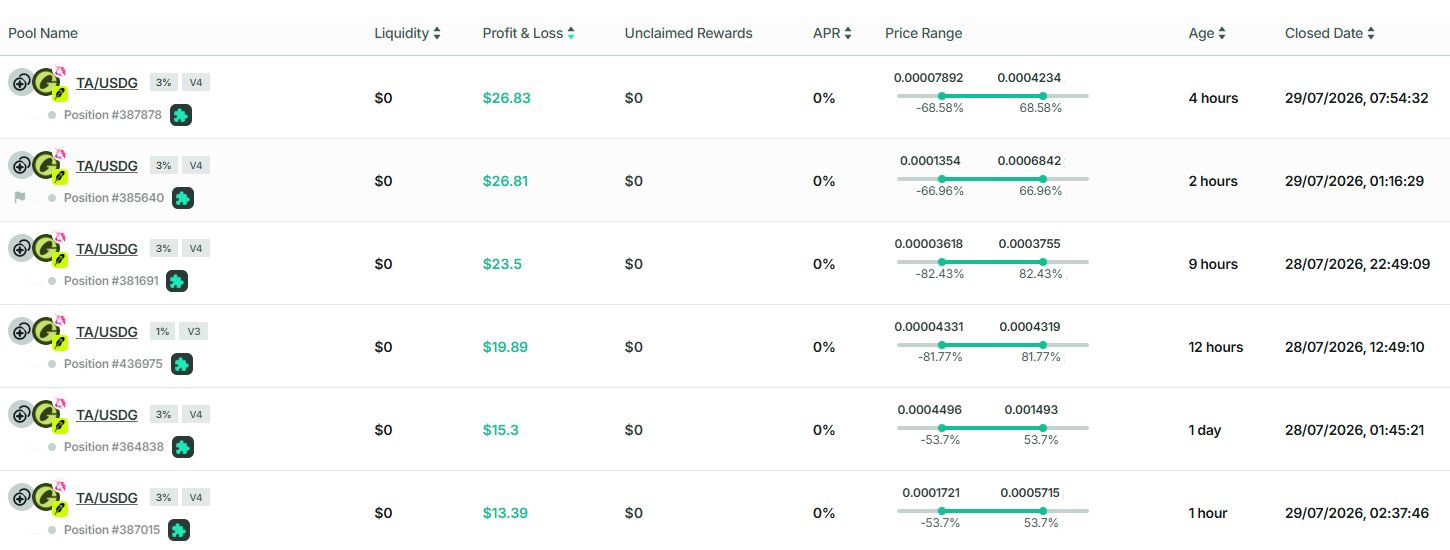Click the puzzle icon beside Position #385640

click(182, 198)
